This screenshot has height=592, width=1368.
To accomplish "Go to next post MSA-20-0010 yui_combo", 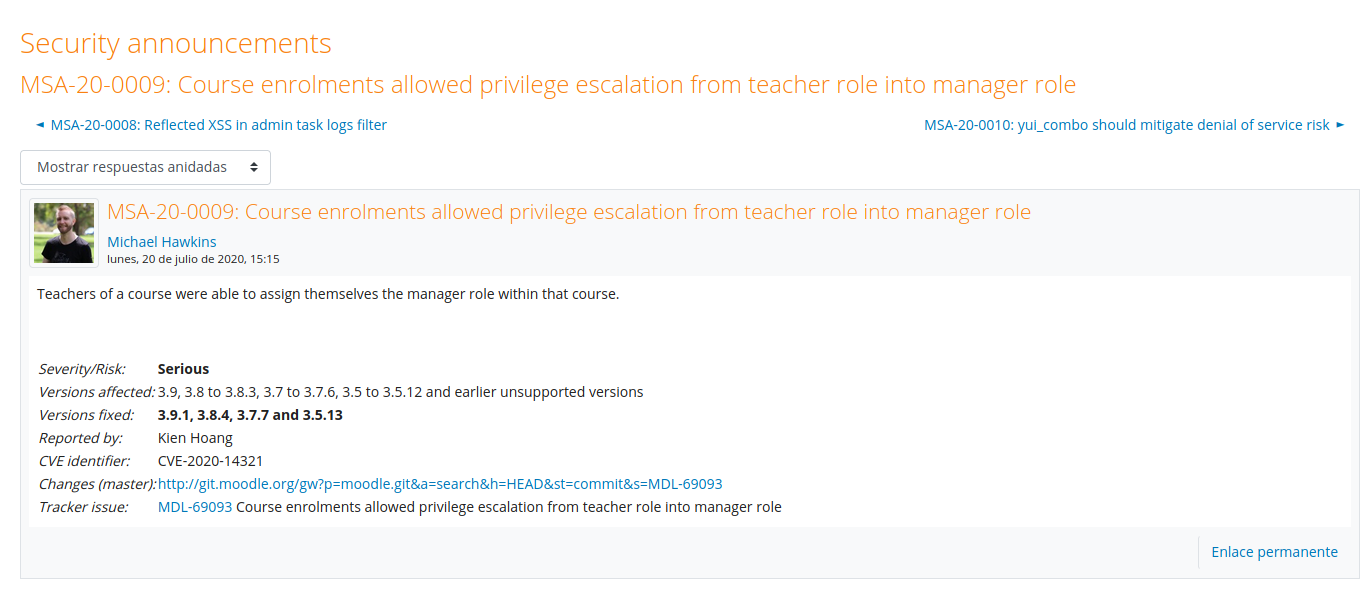I will (1126, 125).
